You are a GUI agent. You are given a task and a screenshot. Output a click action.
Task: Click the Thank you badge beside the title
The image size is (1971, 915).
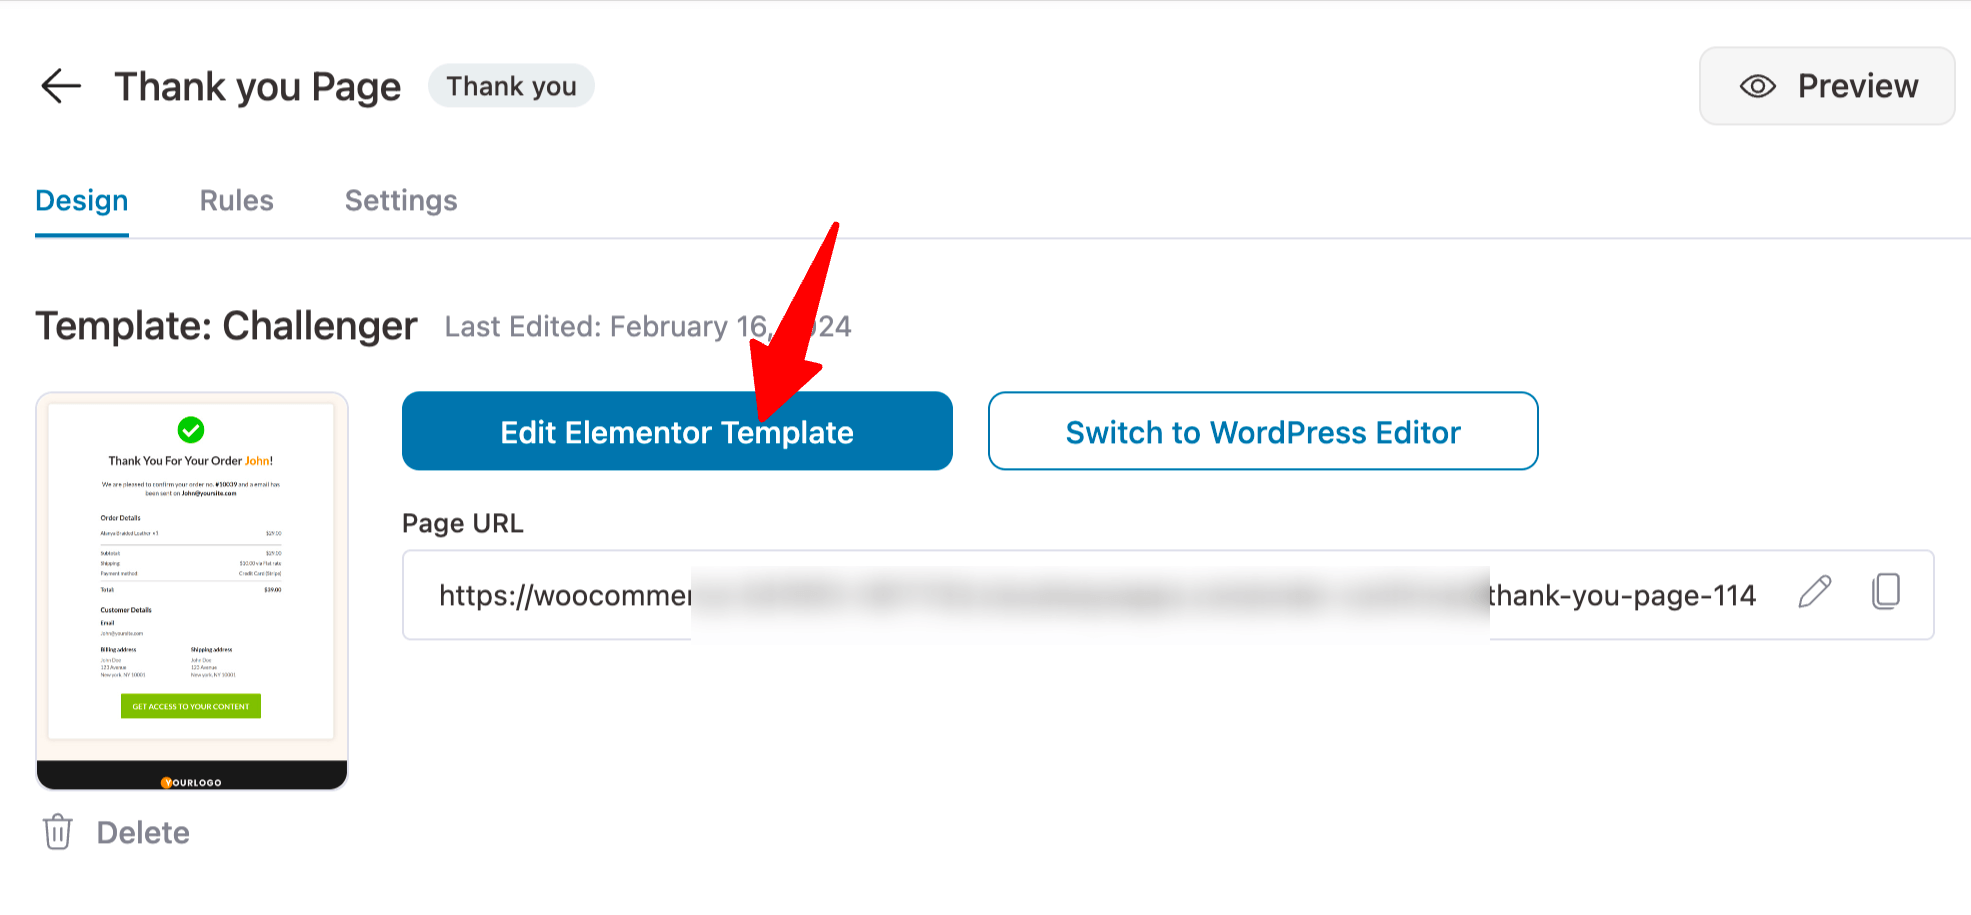pos(511,85)
